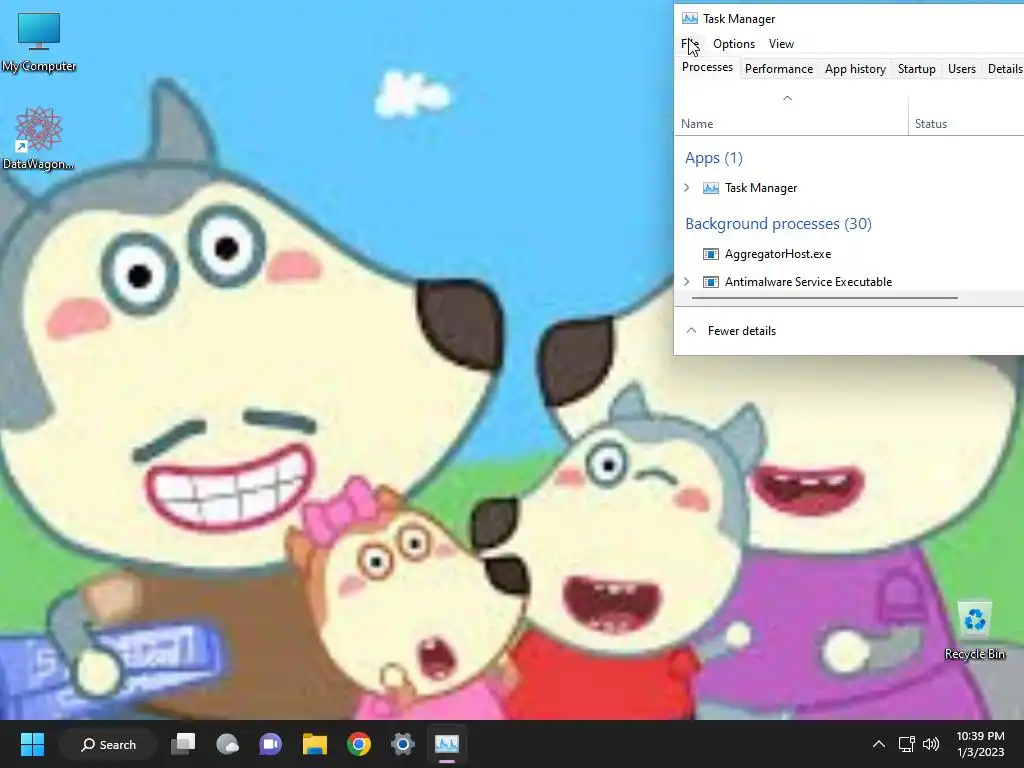Switch to the Users tab
Viewport: 1024px width, 768px height.
(x=961, y=69)
